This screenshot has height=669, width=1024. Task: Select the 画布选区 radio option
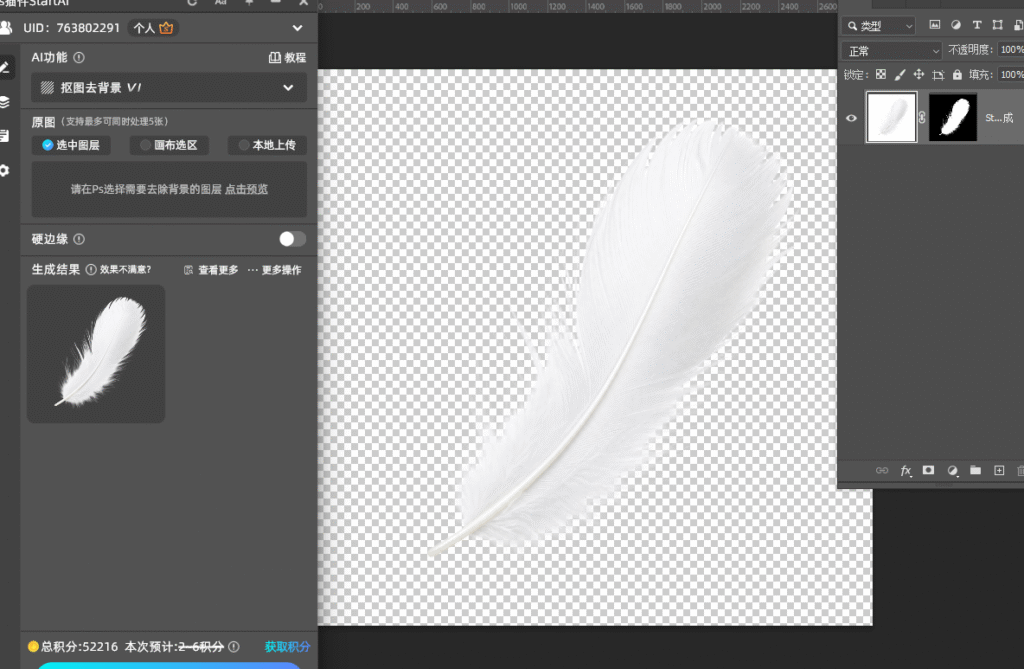pos(169,145)
